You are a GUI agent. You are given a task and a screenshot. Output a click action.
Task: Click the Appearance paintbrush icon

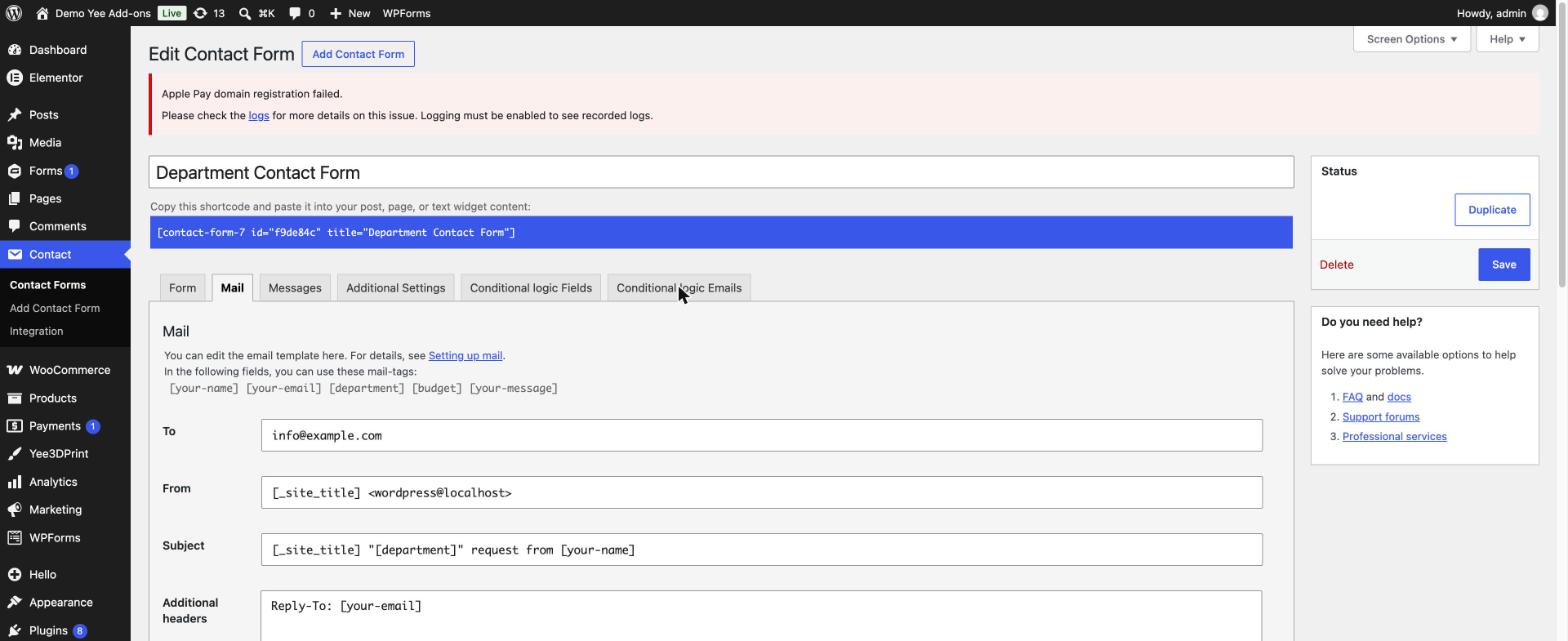click(14, 603)
